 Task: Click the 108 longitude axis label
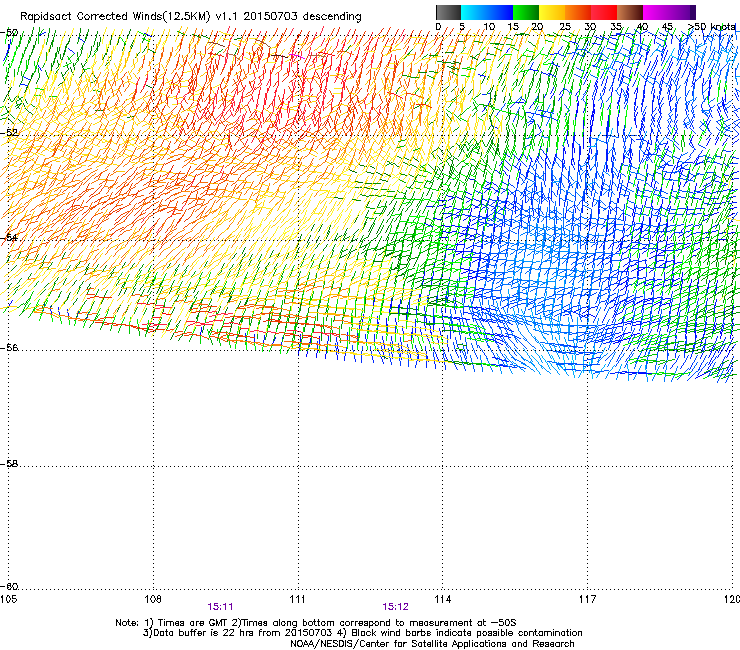[x=153, y=599]
